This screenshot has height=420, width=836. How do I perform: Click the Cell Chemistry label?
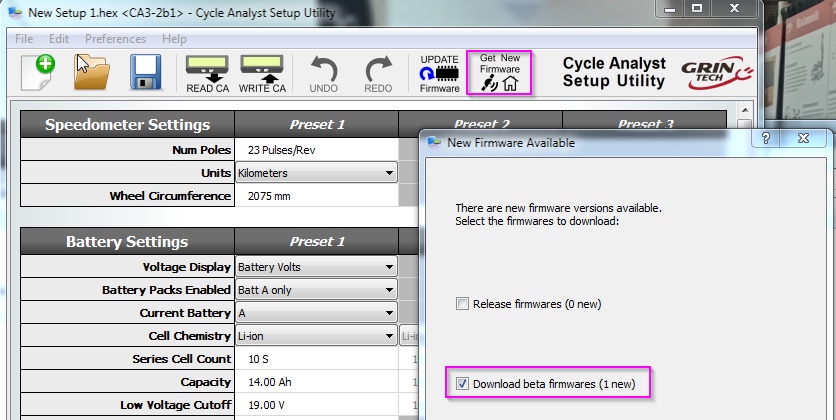189,336
